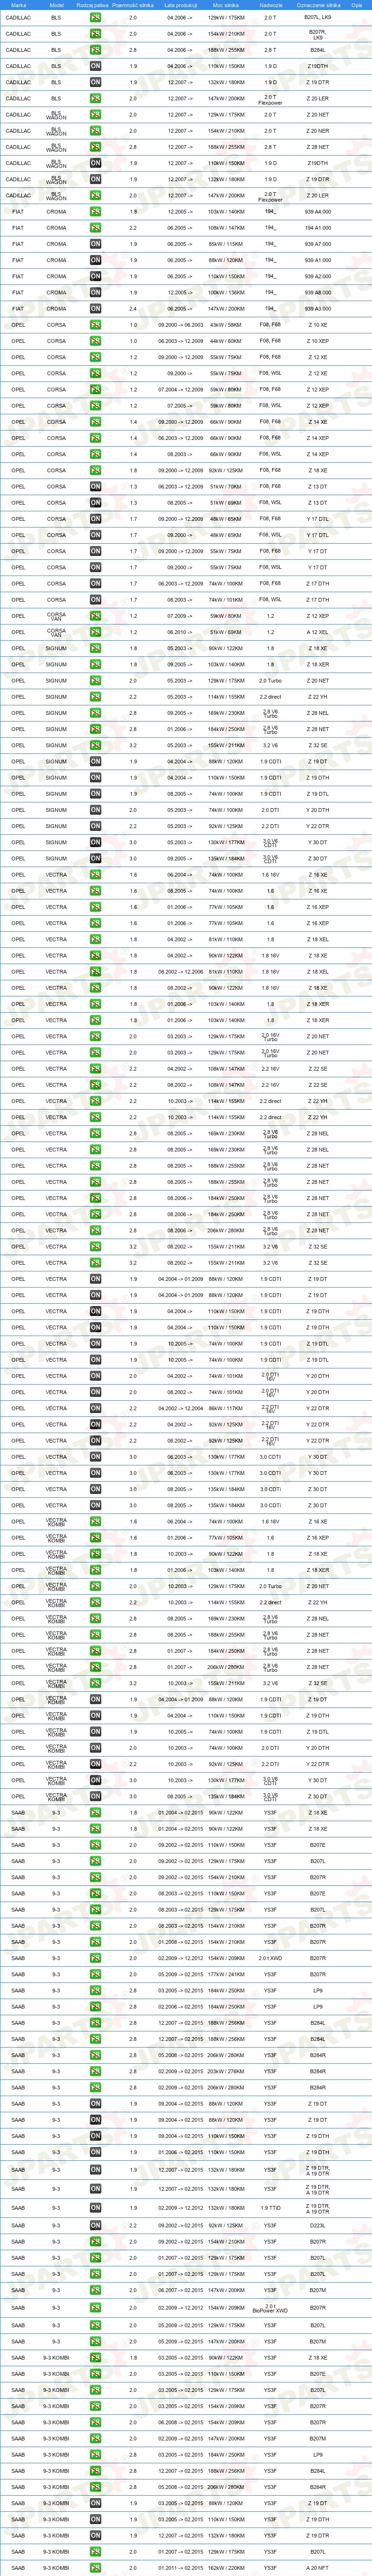Click diesel ON icon in Fiat Croma 939 A8.000 row
The image size is (372, 2576).
click(x=96, y=292)
